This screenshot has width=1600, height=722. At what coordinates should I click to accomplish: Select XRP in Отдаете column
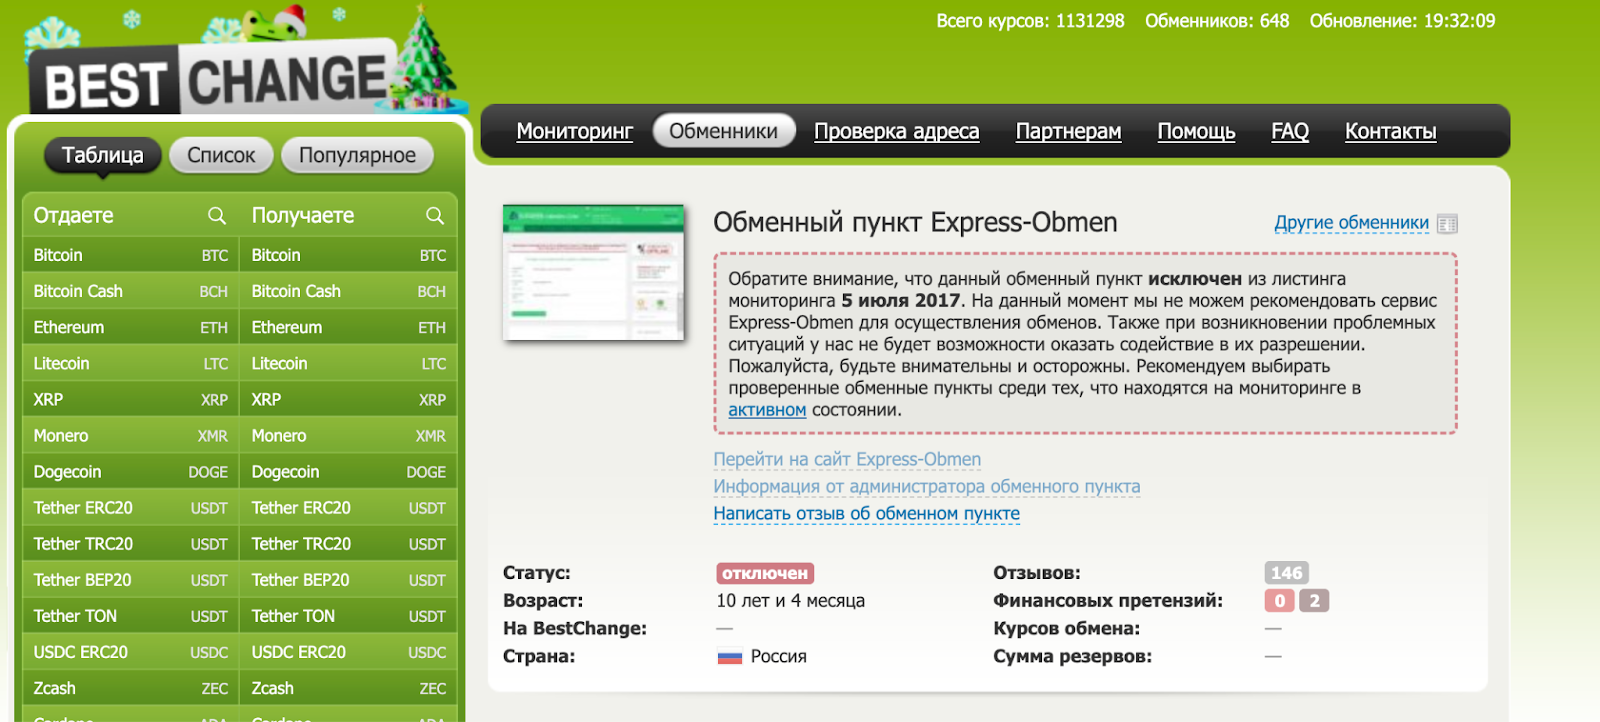tap(130, 399)
